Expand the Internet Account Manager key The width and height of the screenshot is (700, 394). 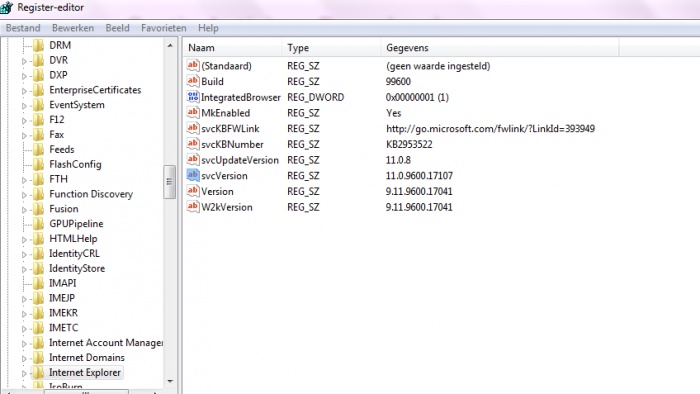coord(24,344)
